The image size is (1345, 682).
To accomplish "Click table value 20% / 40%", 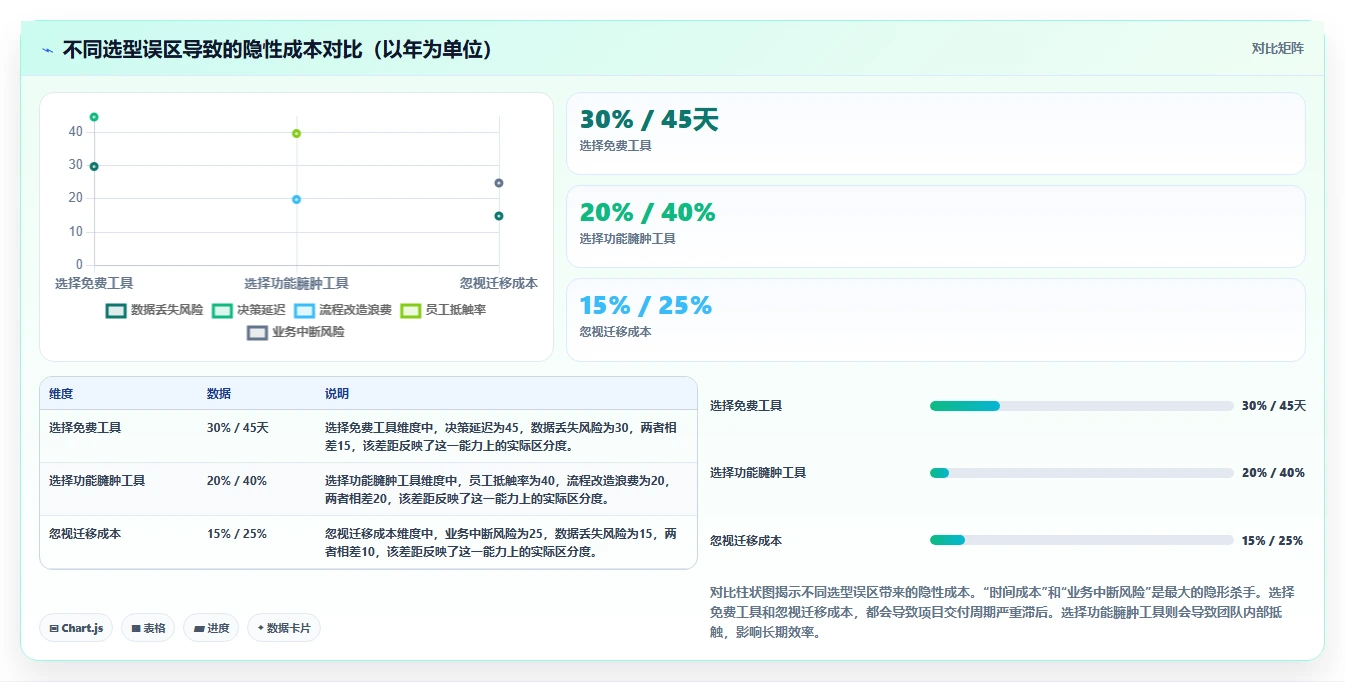I will [237, 480].
